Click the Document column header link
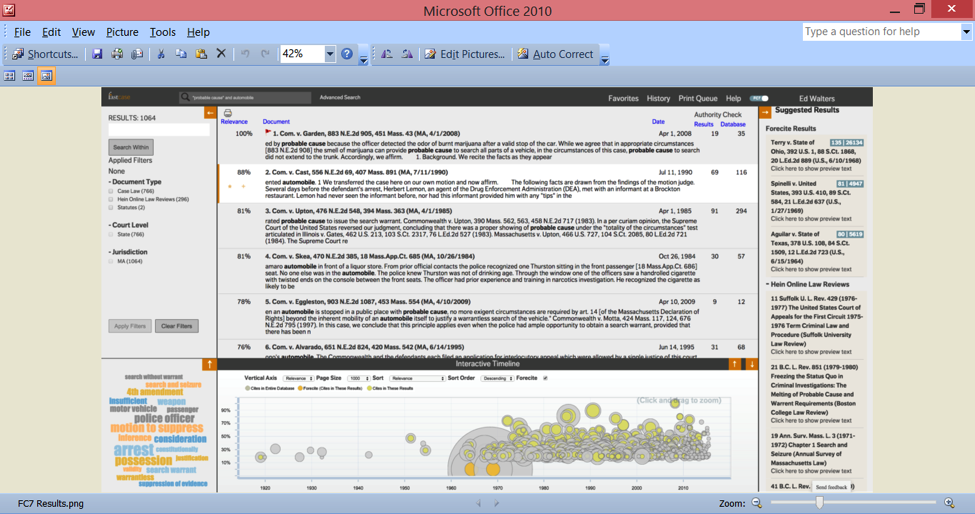Image resolution: width=975 pixels, height=514 pixels. [x=276, y=122]
